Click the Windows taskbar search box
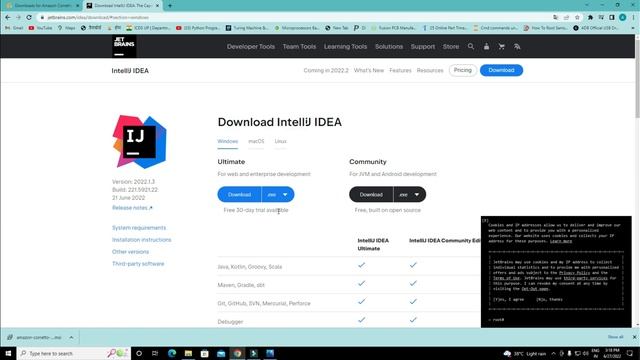The height and width of the screenshot is (360, 640). click(x=73, y=353)
